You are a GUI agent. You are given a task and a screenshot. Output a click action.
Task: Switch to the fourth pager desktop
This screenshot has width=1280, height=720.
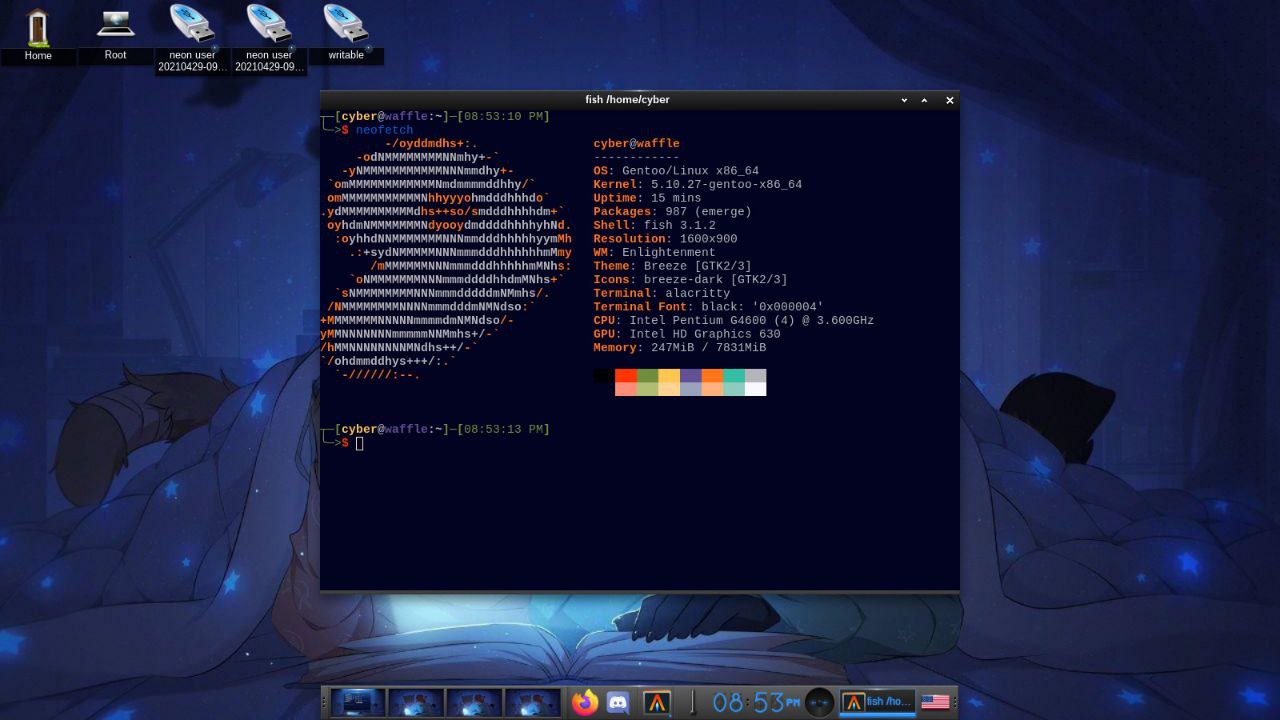click(531, 702)
